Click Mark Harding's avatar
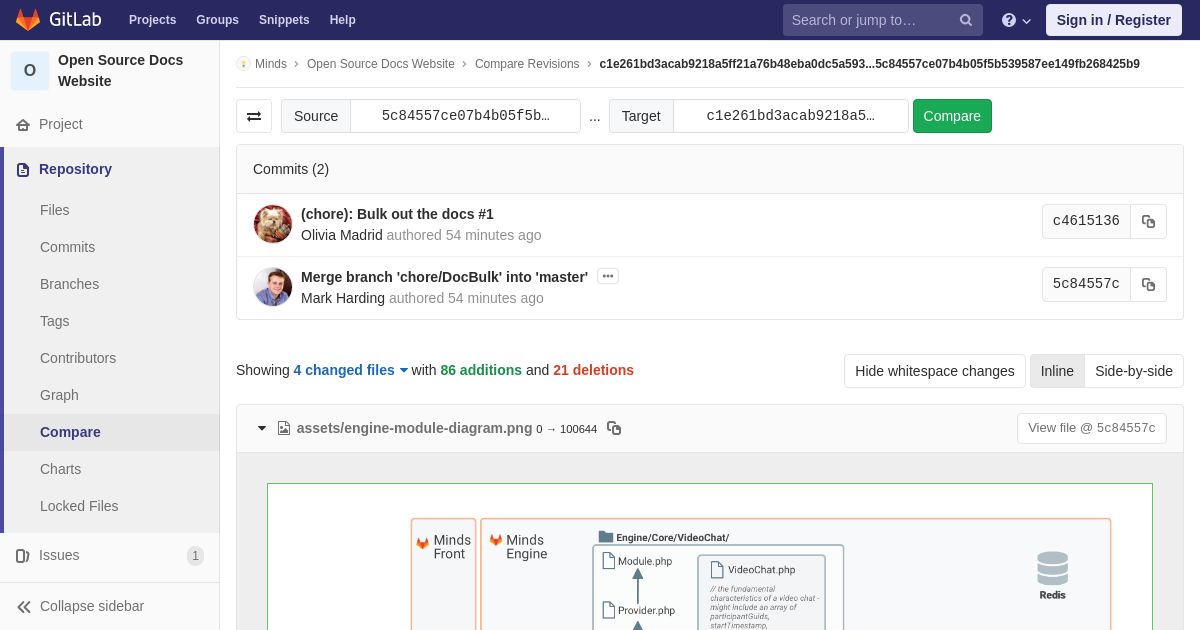Viewport: 1200px width, 630px height. (x=273, y=287)
